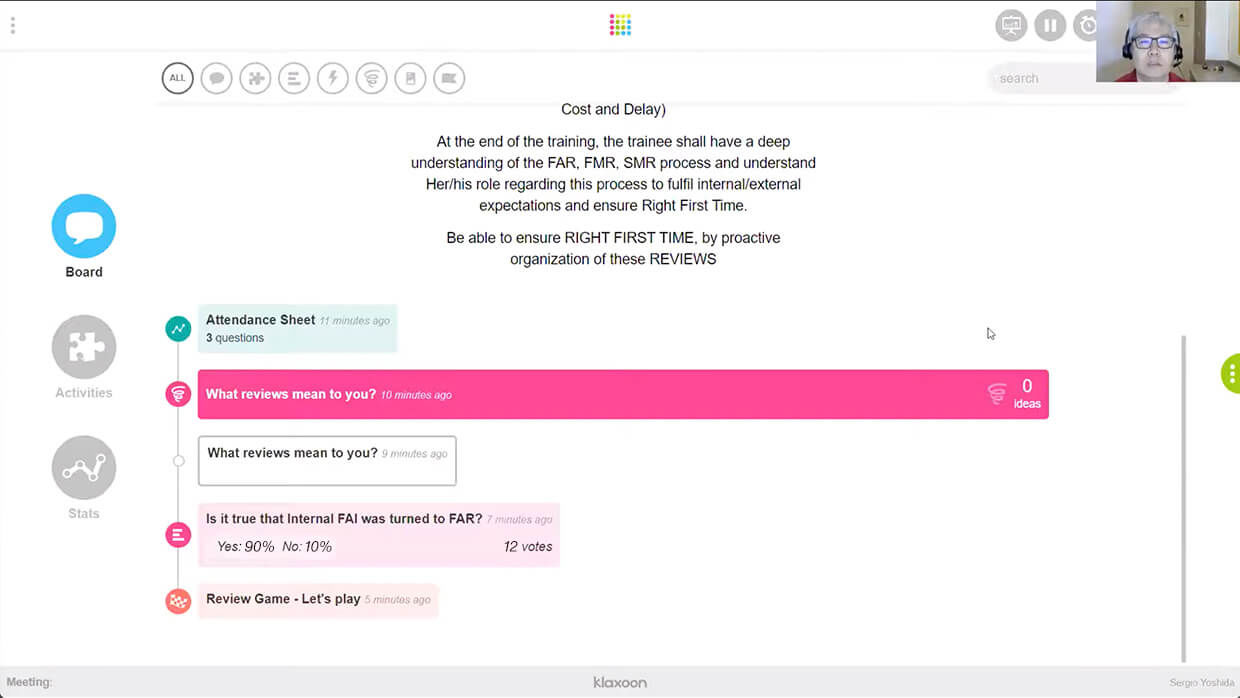This screenshot has height=698, width=1240.
Task: Filter board by speech bubble messages
Action: click(x=216, y=78)
